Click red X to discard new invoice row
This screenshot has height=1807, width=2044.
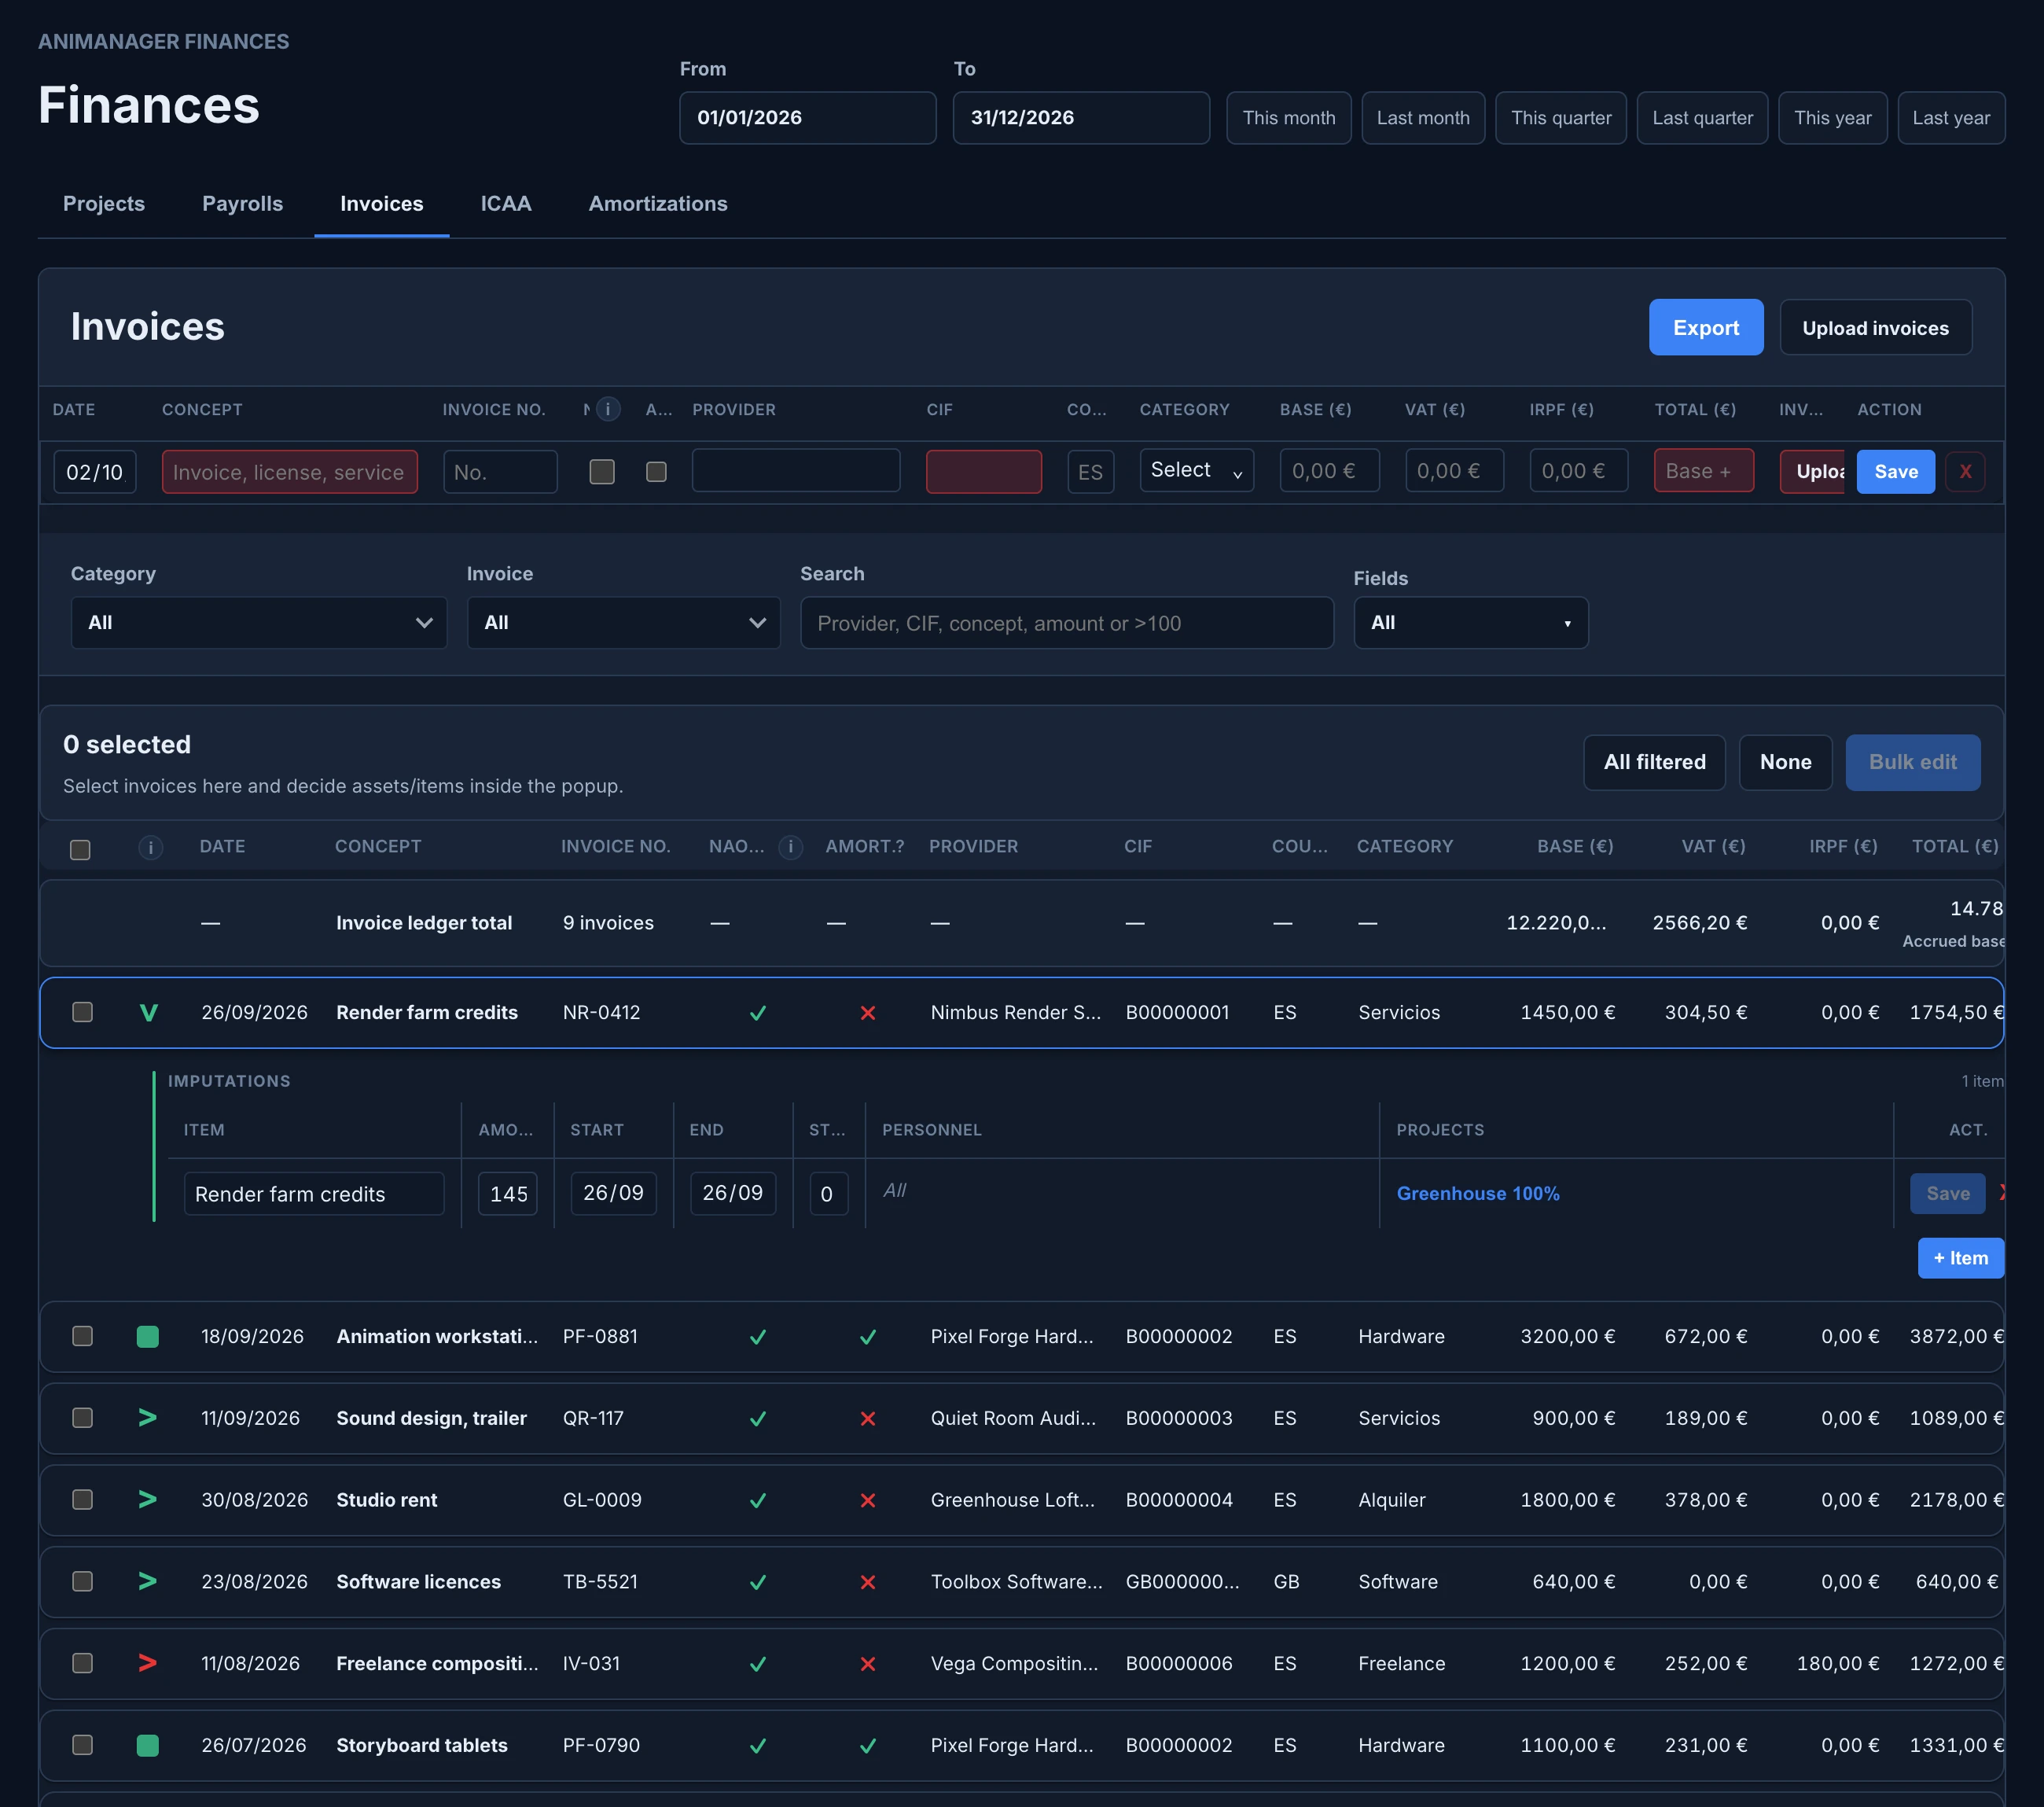(x=1965, y=471)
